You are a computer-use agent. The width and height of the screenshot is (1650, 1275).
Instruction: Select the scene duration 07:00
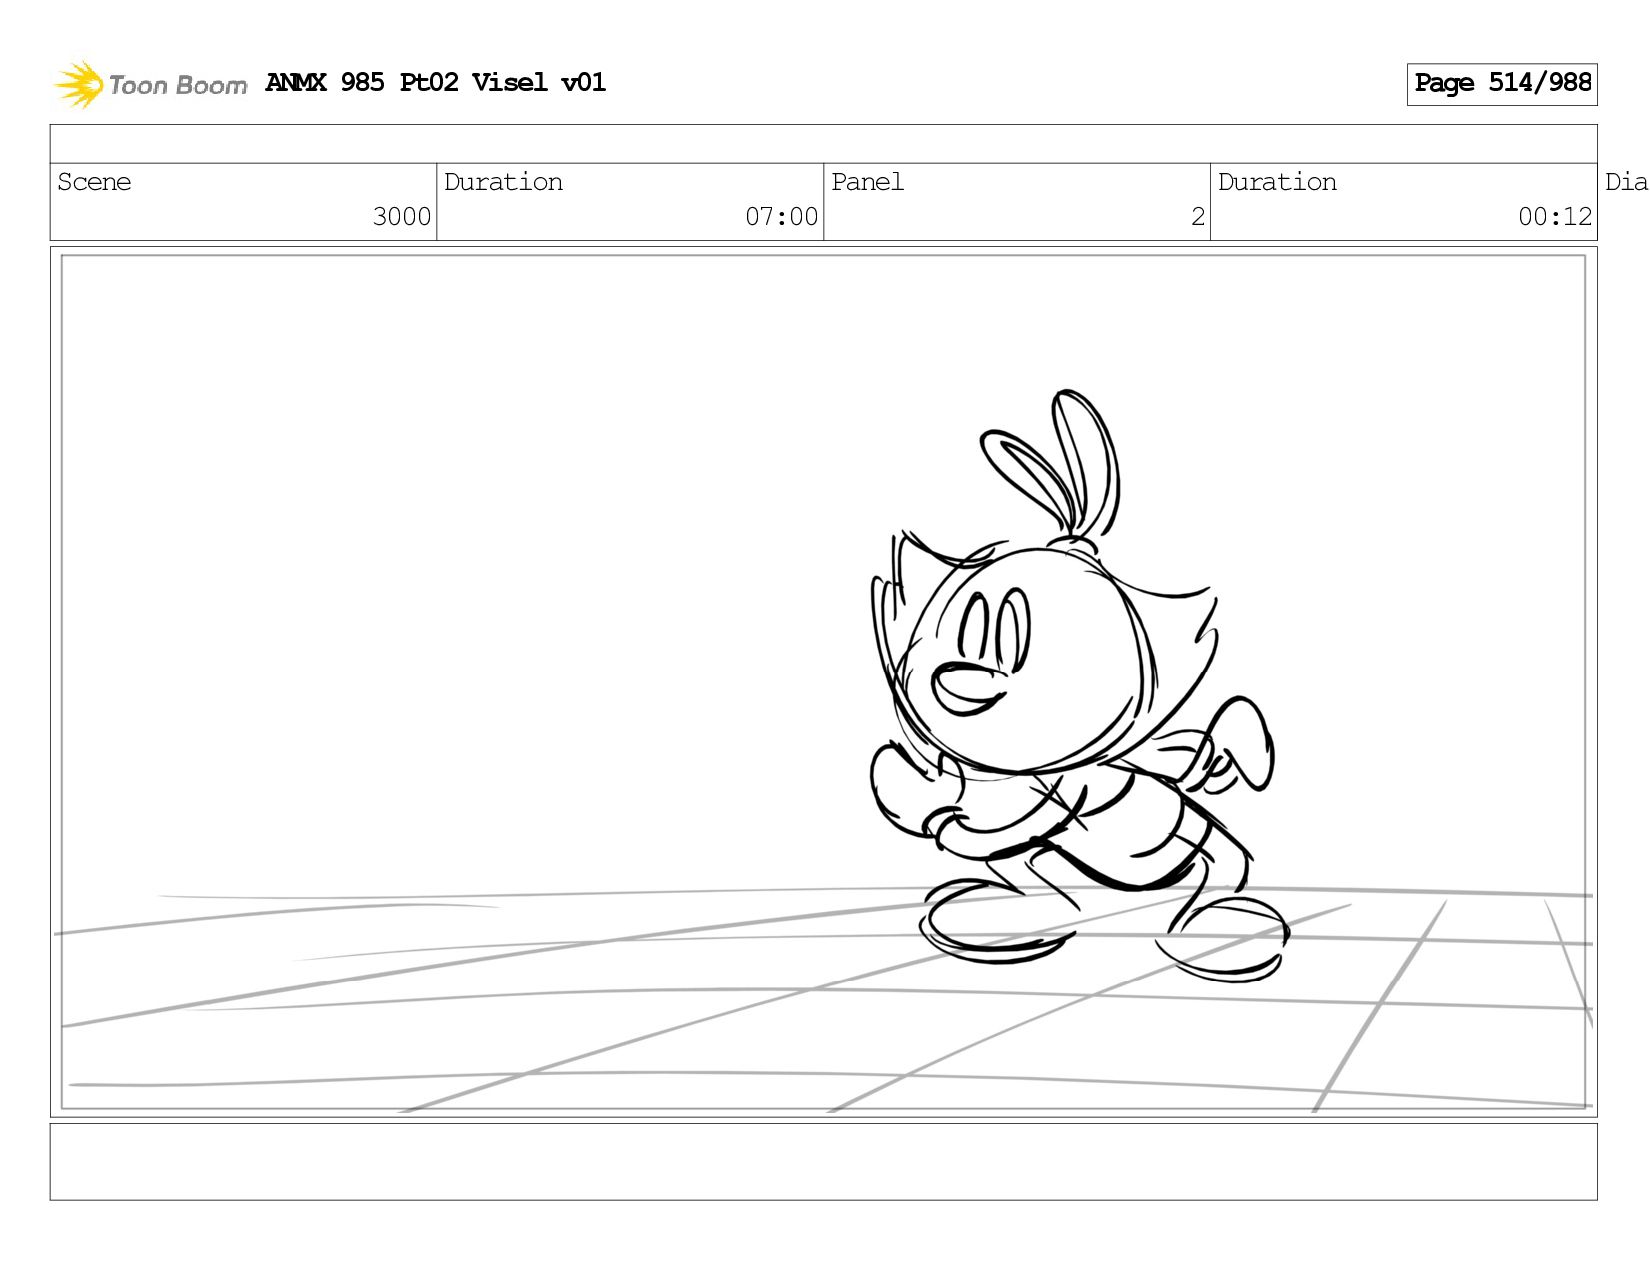781,217
